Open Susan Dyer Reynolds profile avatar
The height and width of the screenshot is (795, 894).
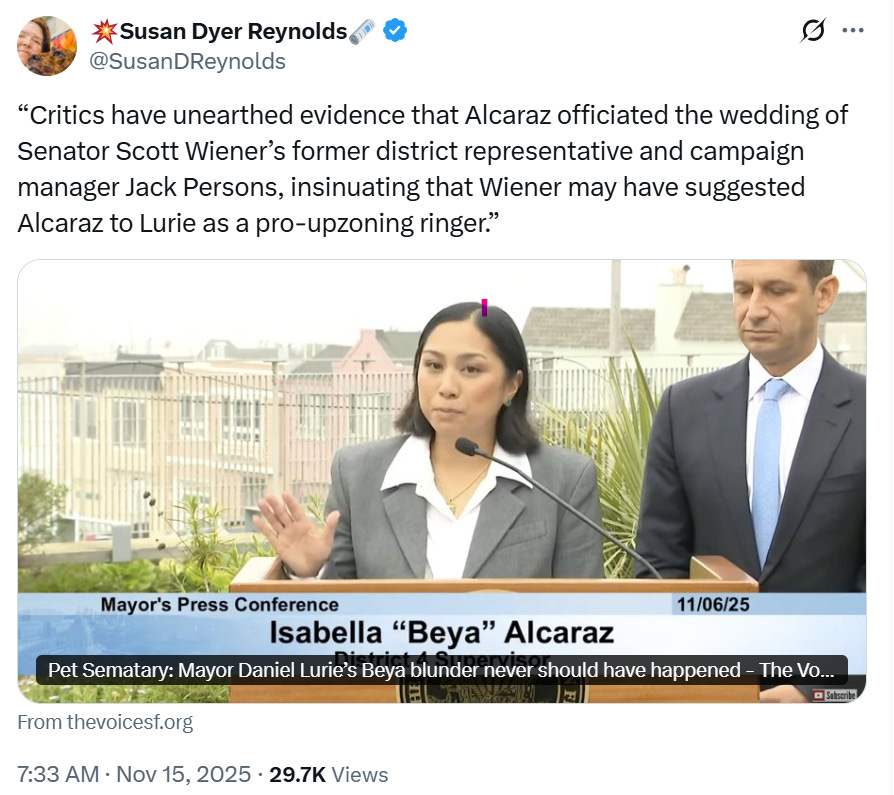pyautogui.click(x=47, y=46)
